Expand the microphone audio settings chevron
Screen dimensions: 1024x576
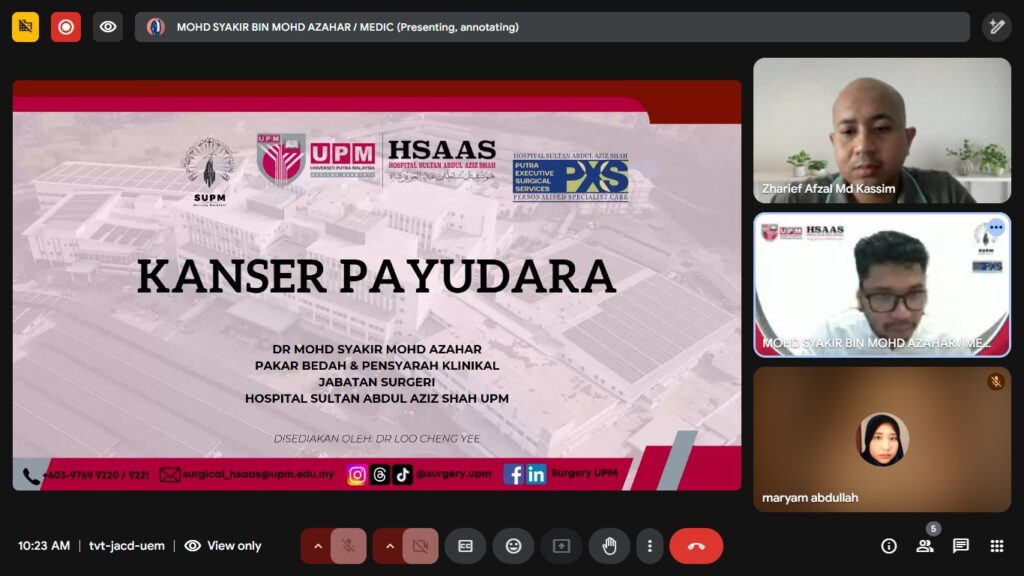318,546
